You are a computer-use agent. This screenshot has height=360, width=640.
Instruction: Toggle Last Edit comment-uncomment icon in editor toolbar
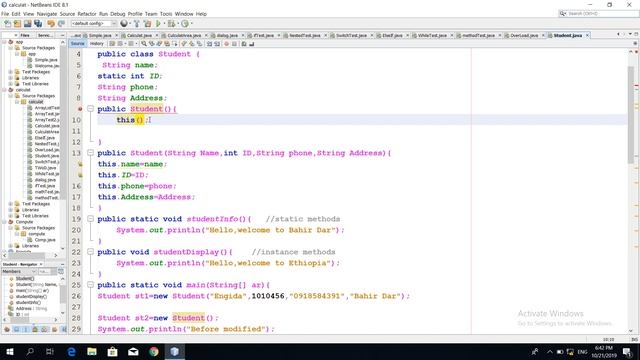point(112,44)
